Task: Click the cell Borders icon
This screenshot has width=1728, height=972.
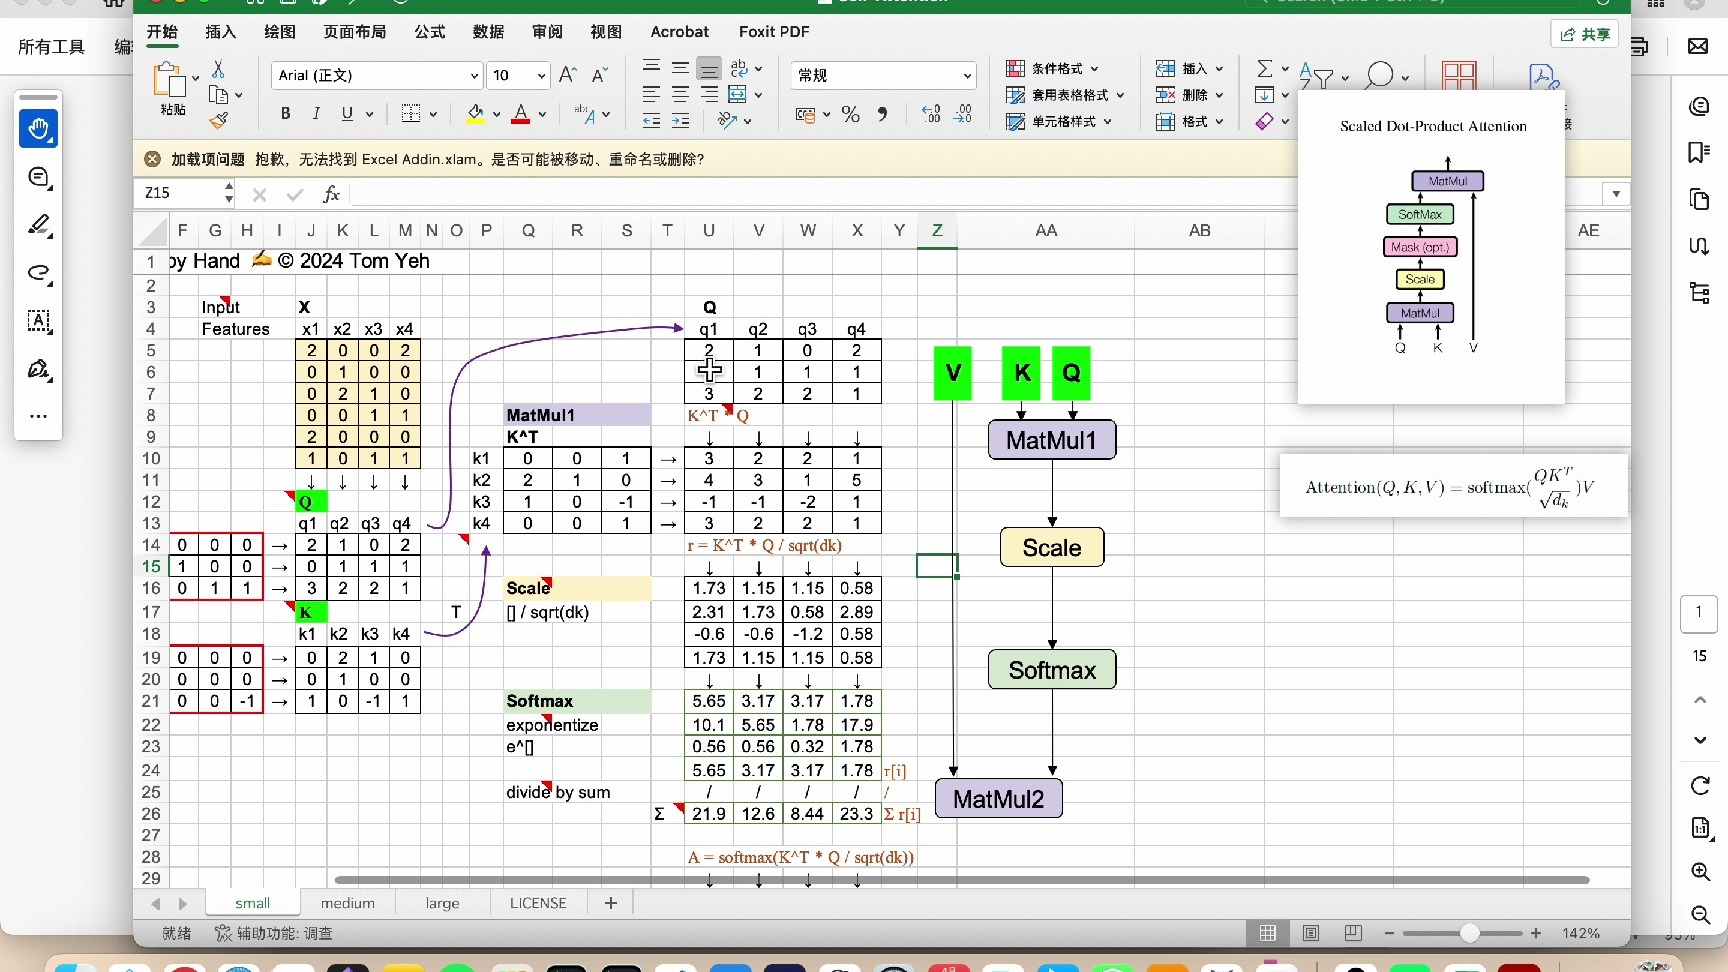Action: (411, 114)
